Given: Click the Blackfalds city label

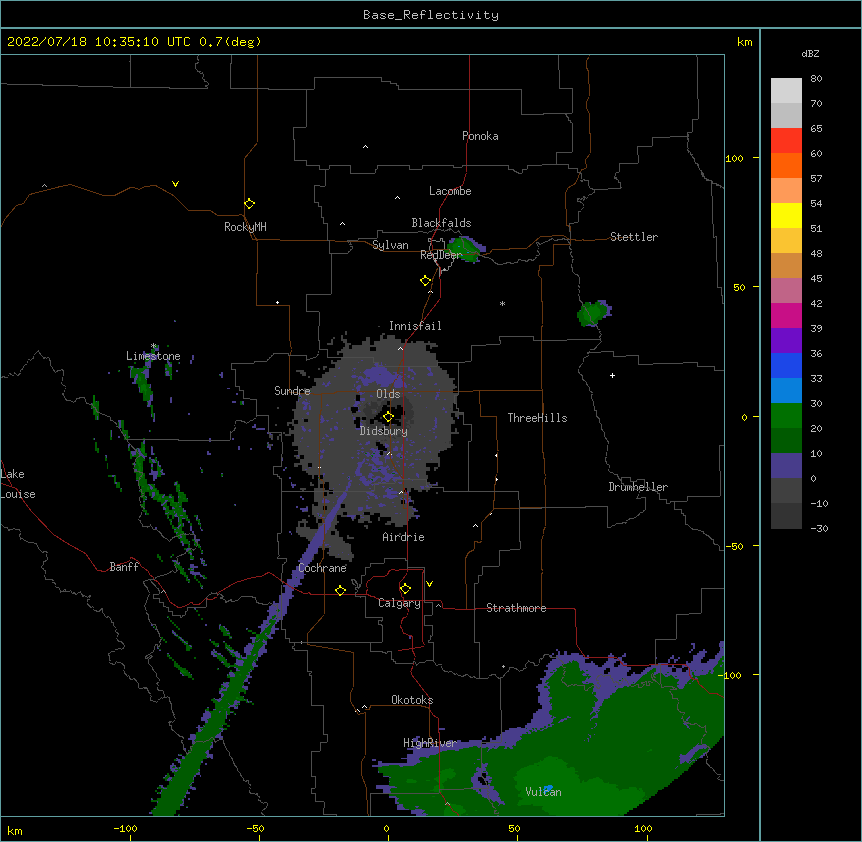Looking at the screenshot, I should click(441, 223).
